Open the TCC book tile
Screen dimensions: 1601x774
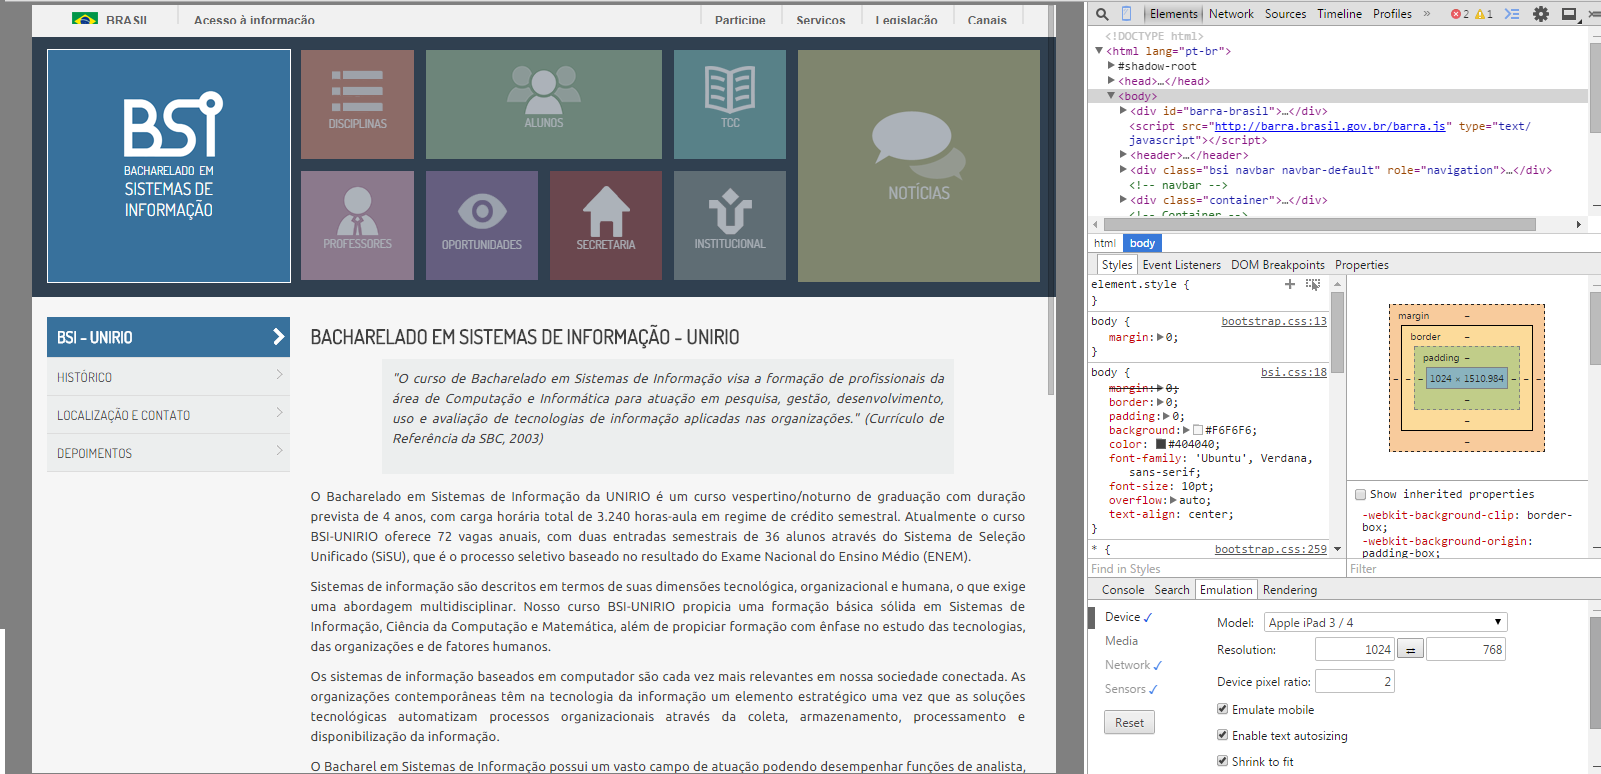point(730,104)
